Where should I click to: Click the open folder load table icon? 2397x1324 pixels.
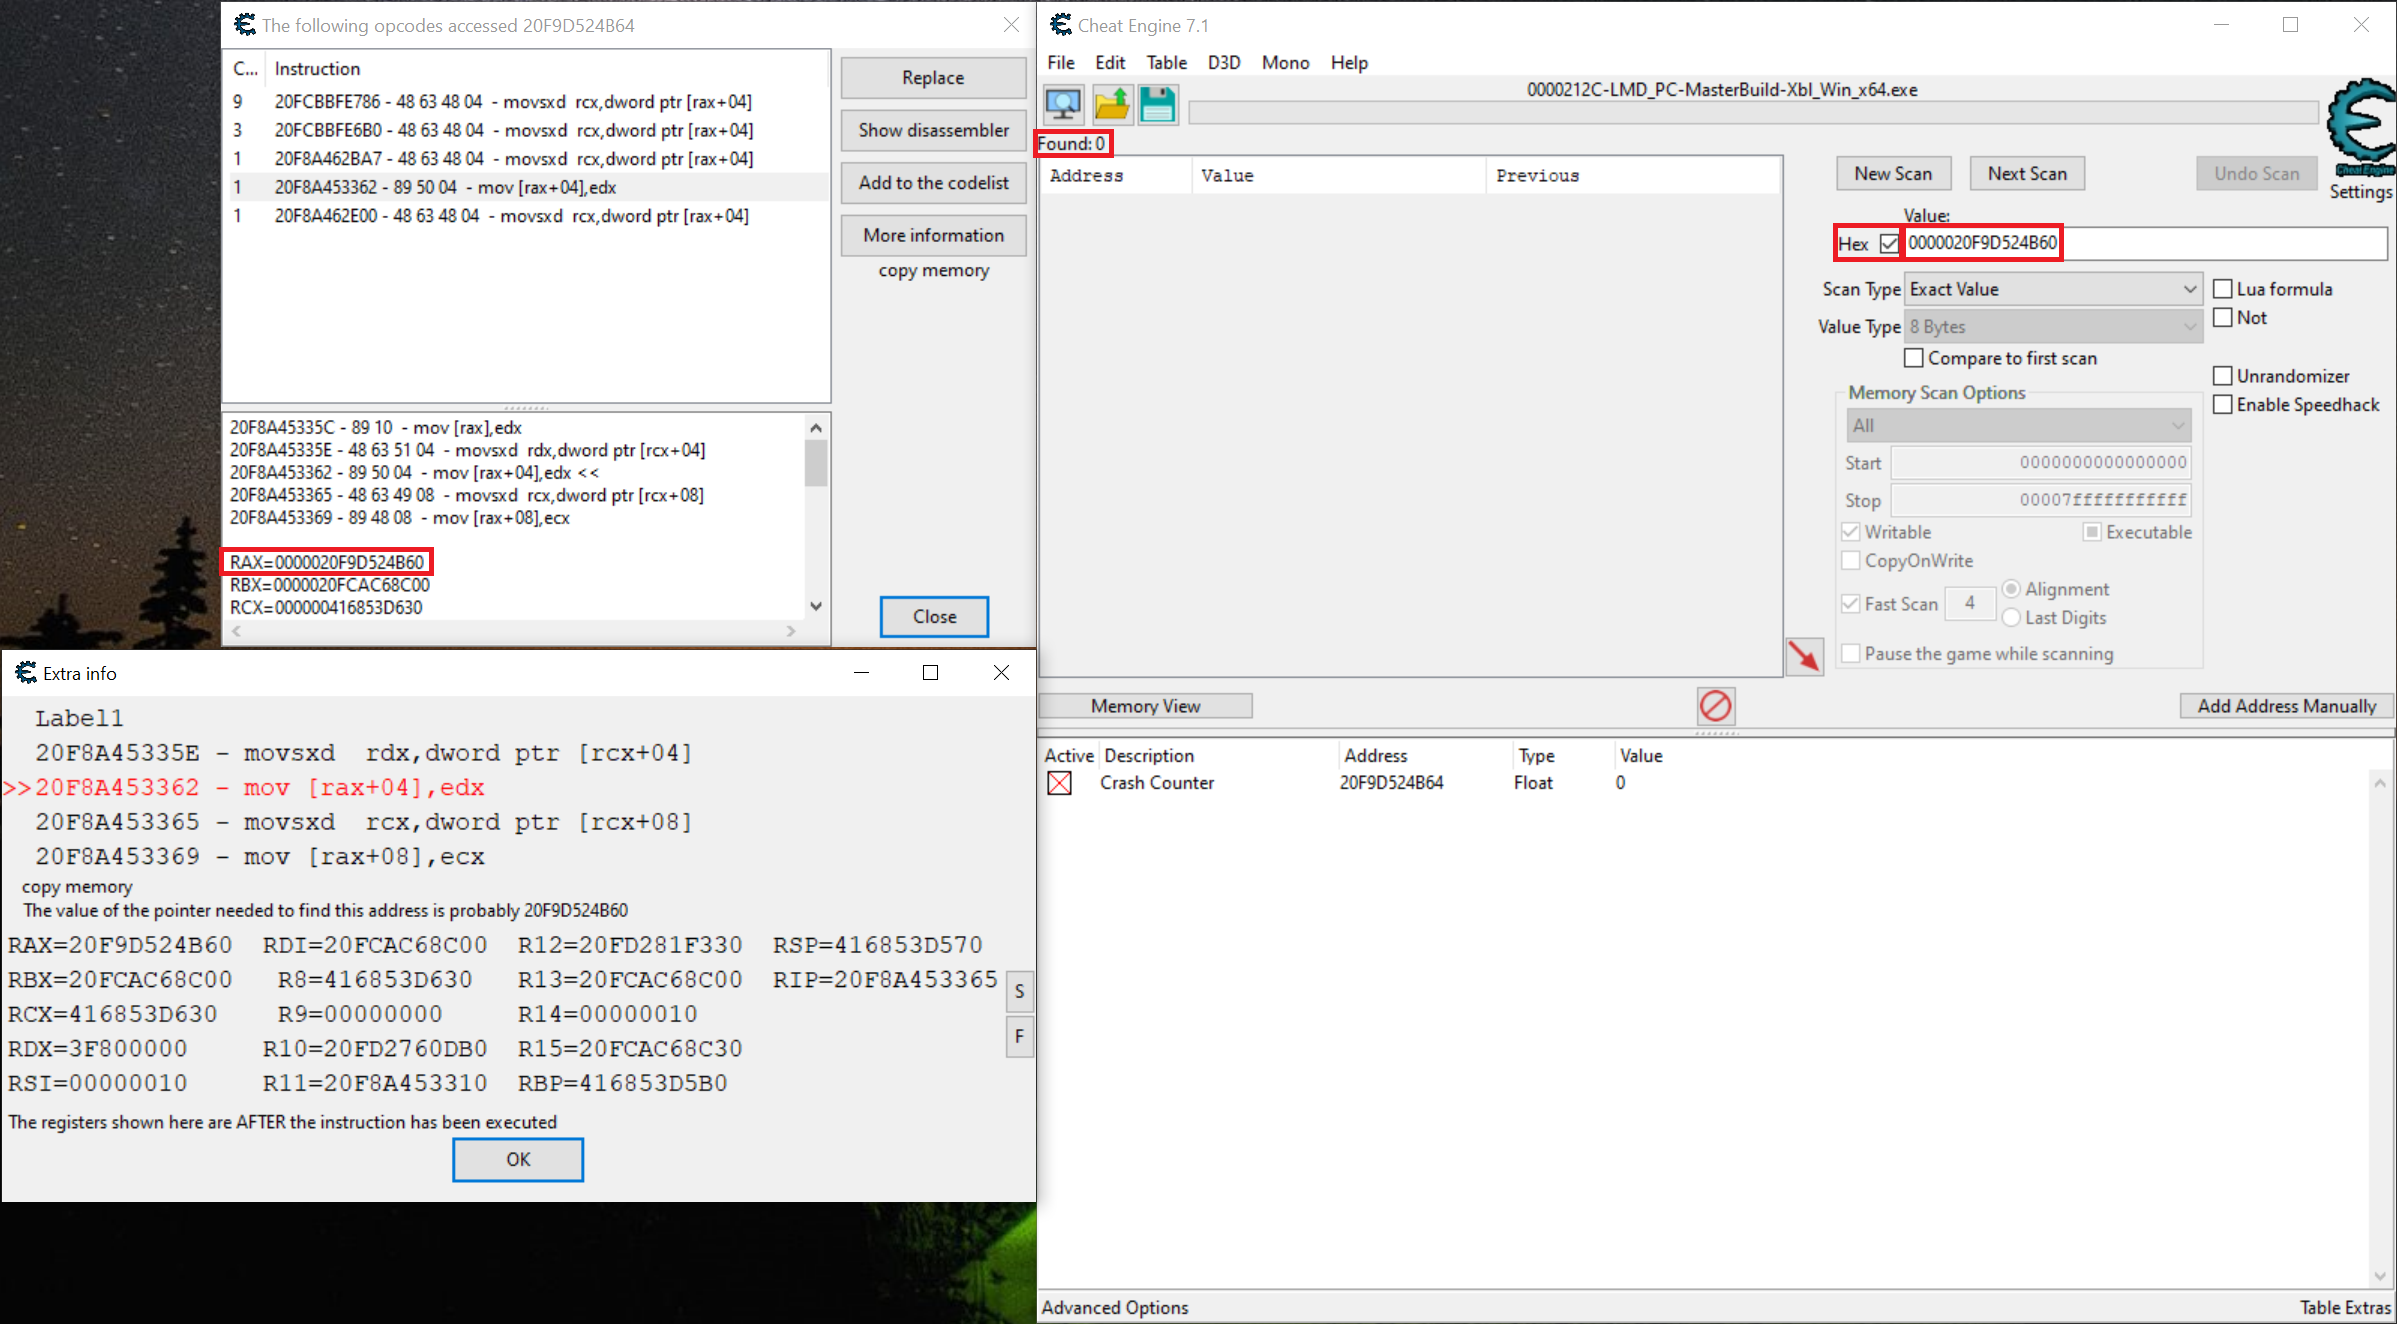(x=1111, y=104)
